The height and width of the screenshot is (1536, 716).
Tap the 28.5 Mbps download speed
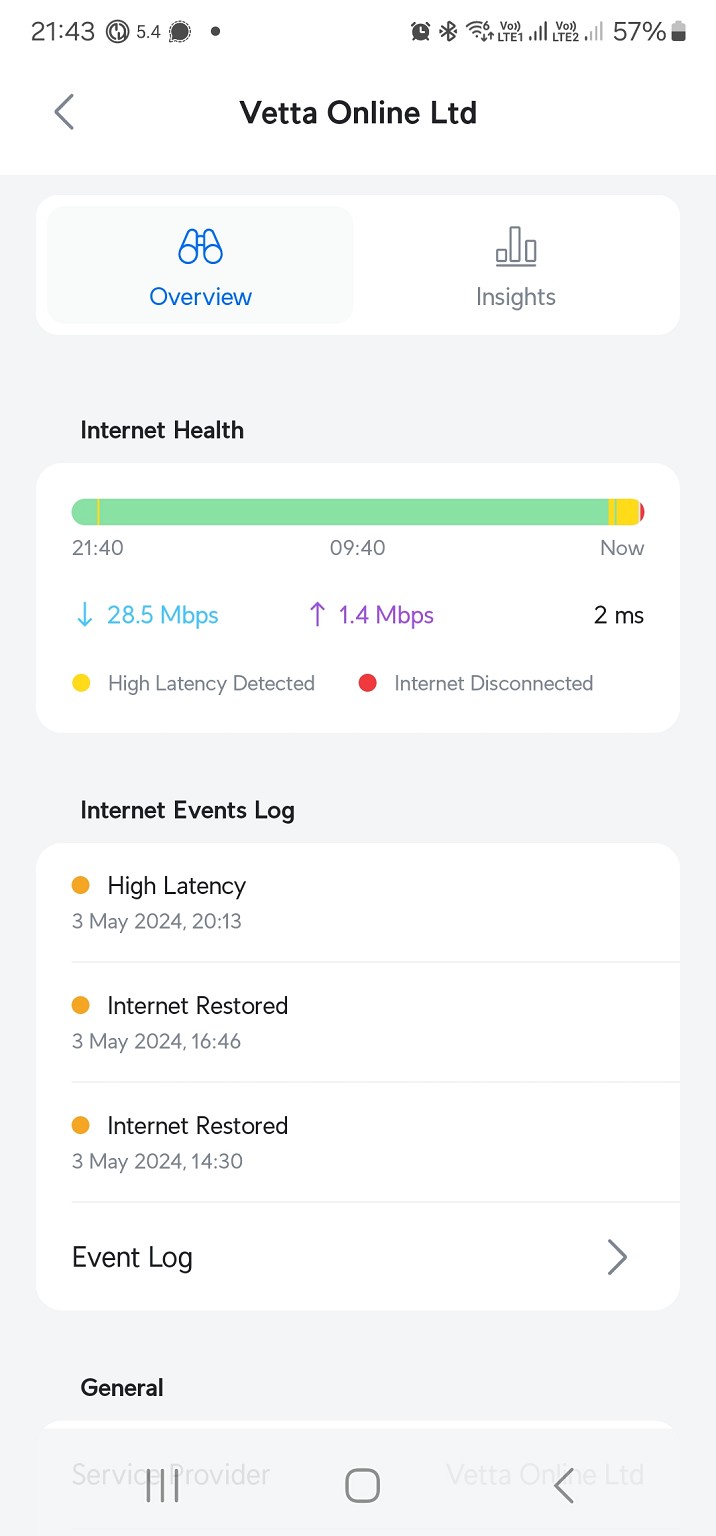pos(163,615)
